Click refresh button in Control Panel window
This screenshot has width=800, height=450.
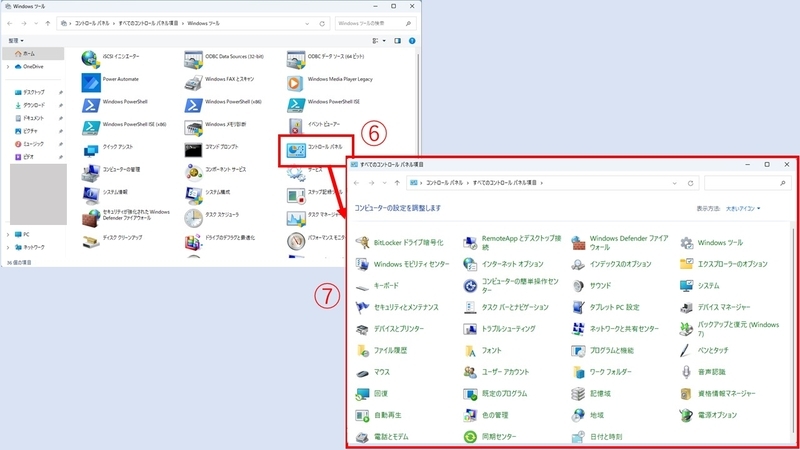690,183
